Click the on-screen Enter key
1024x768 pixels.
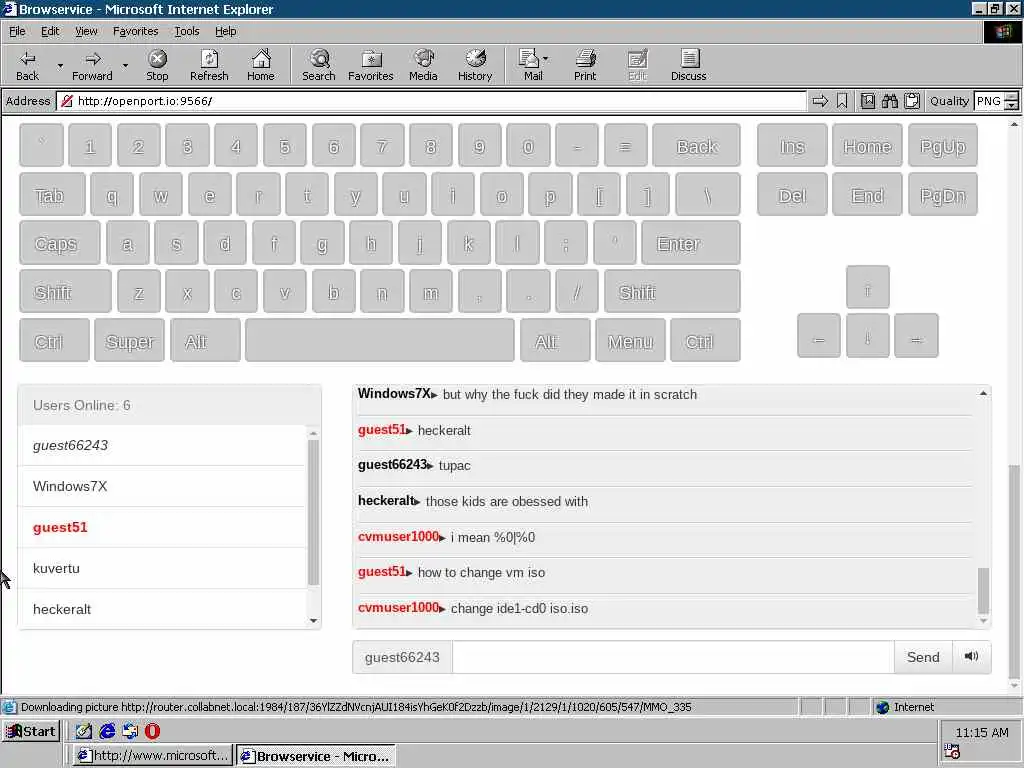pos(691,243)
